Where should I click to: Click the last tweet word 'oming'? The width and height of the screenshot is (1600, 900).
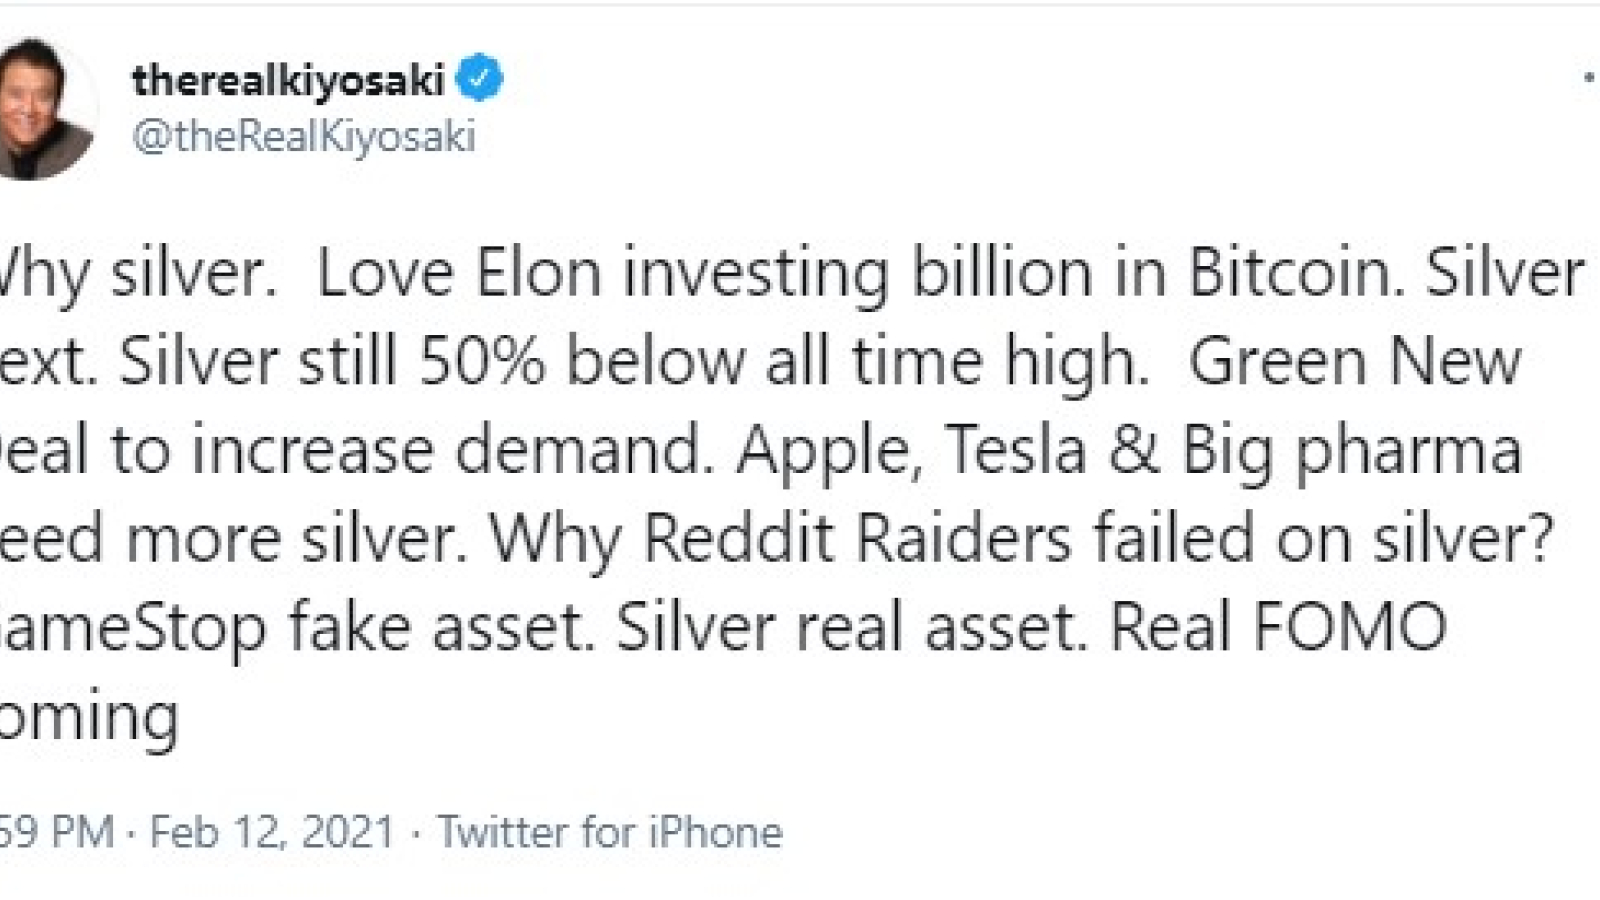click(90, 718)
